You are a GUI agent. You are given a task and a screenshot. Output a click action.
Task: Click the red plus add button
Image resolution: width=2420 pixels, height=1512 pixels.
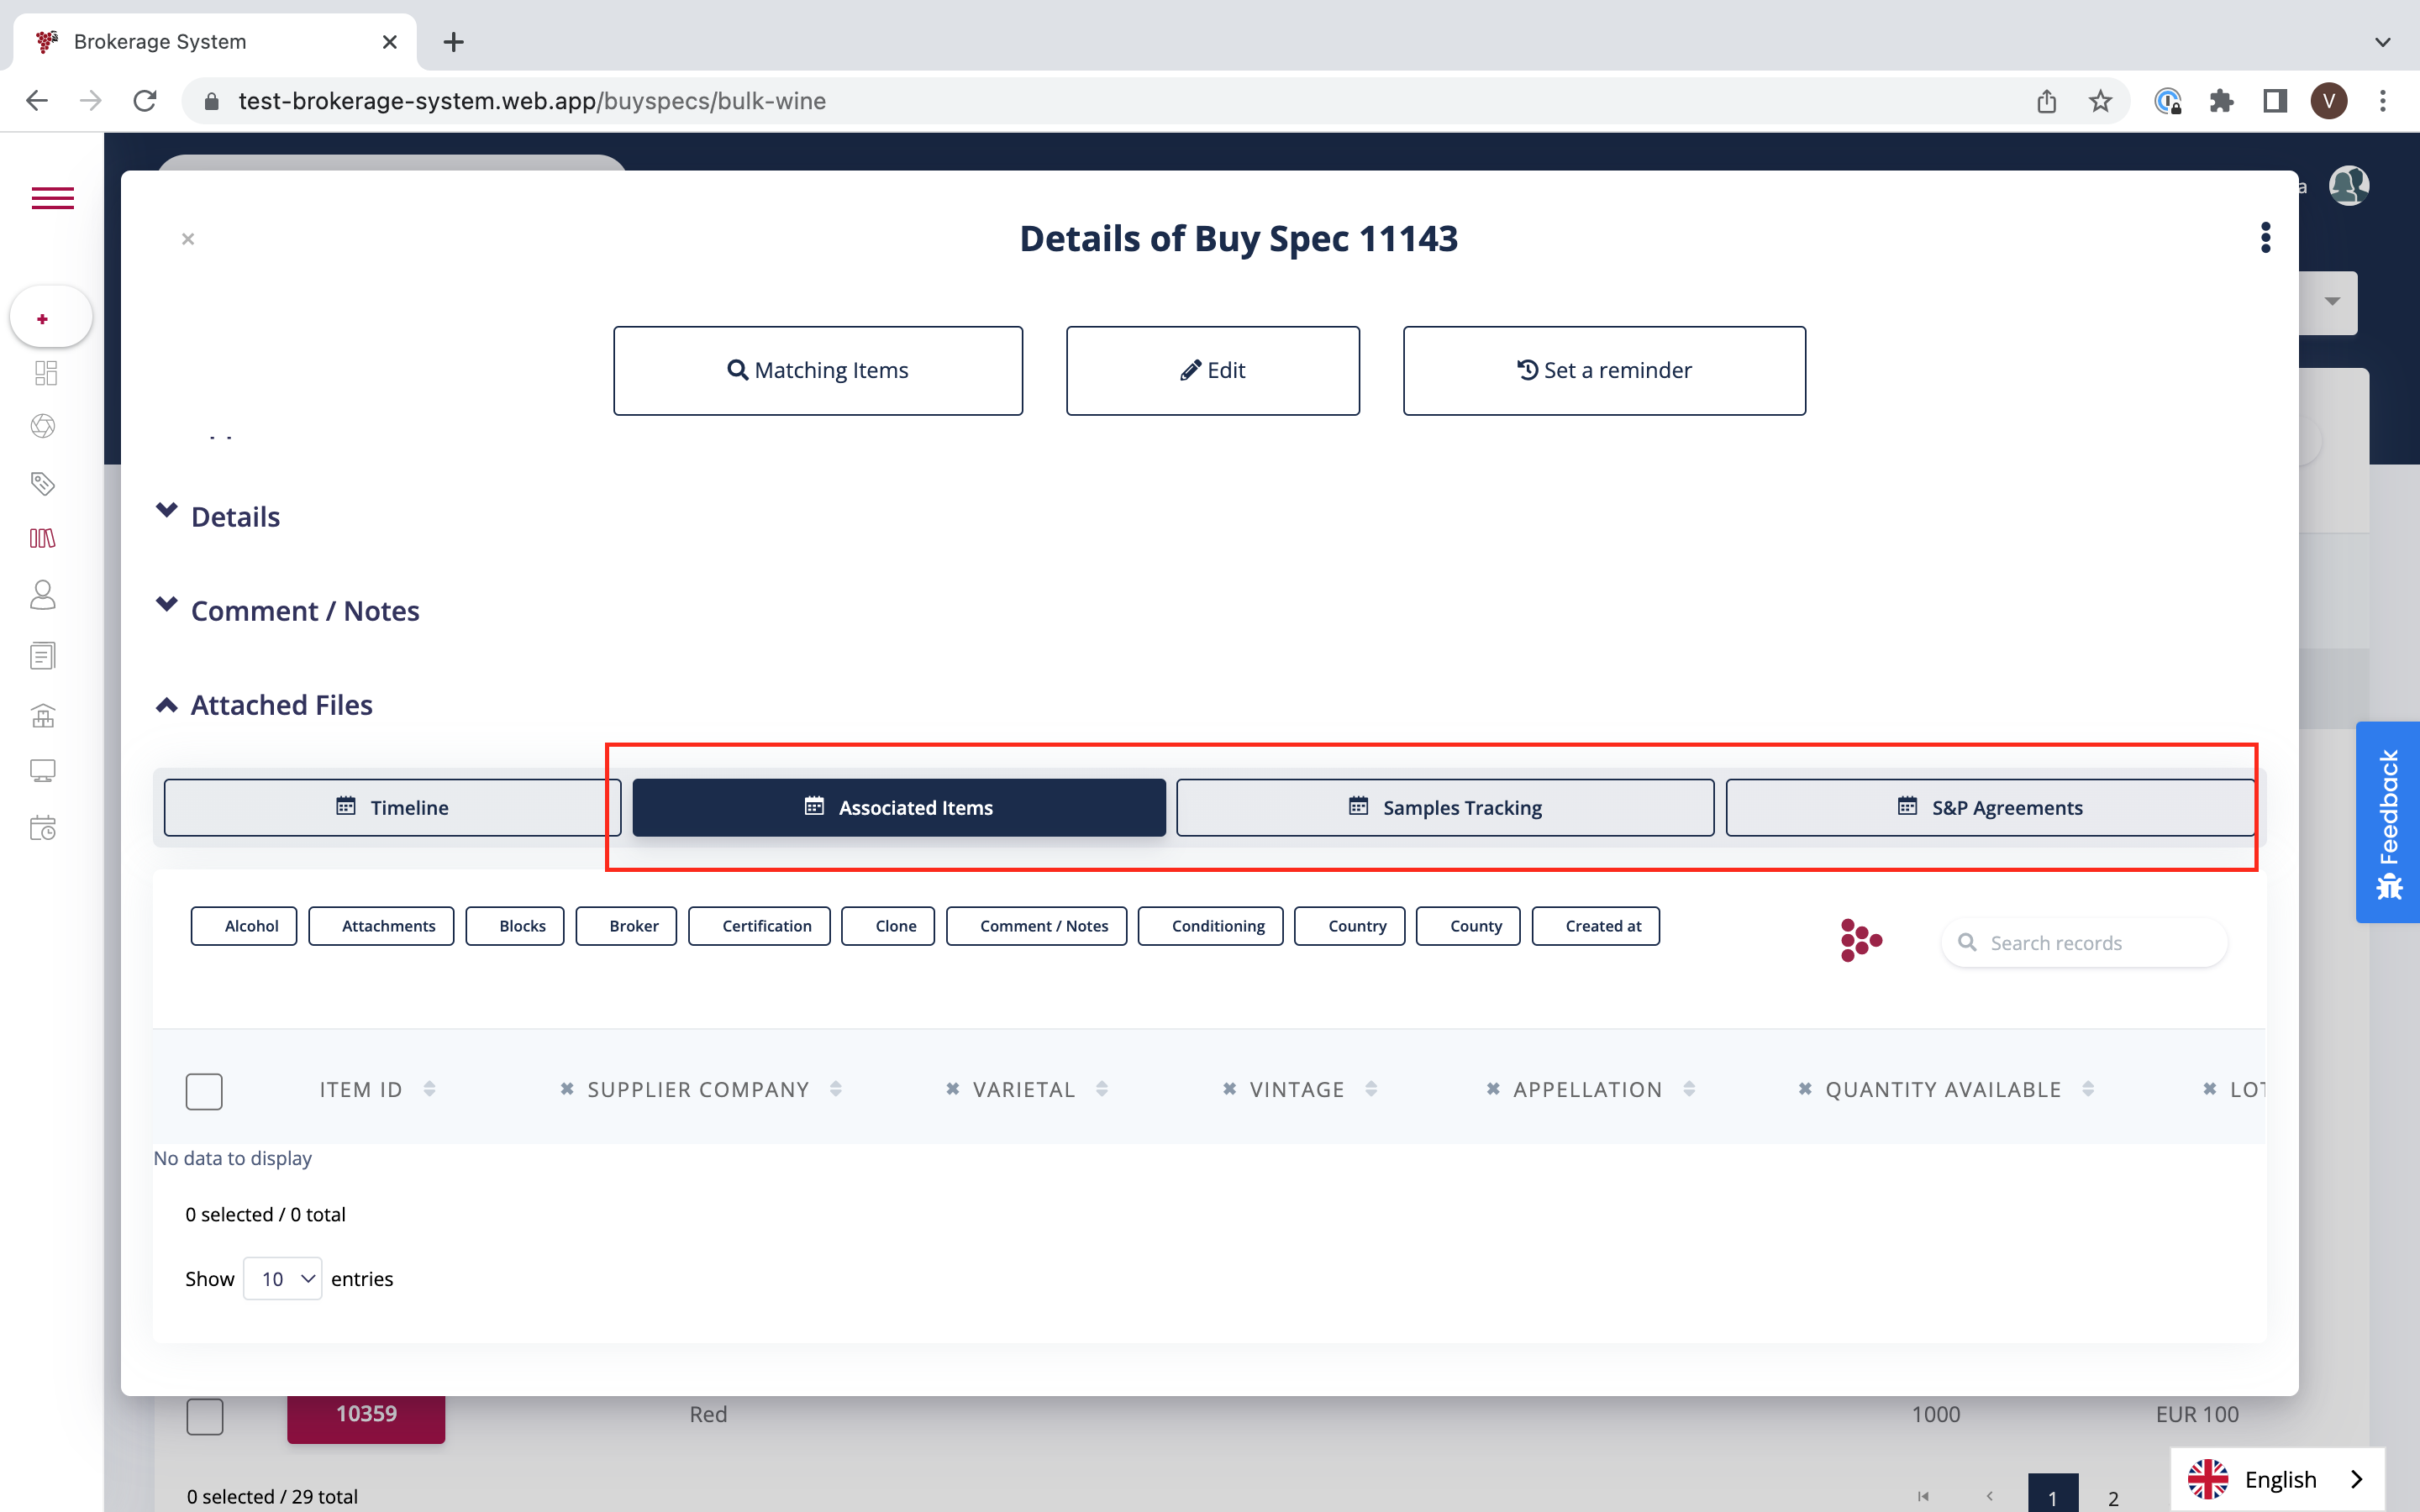pyautogui.click(x=42, y=319)
